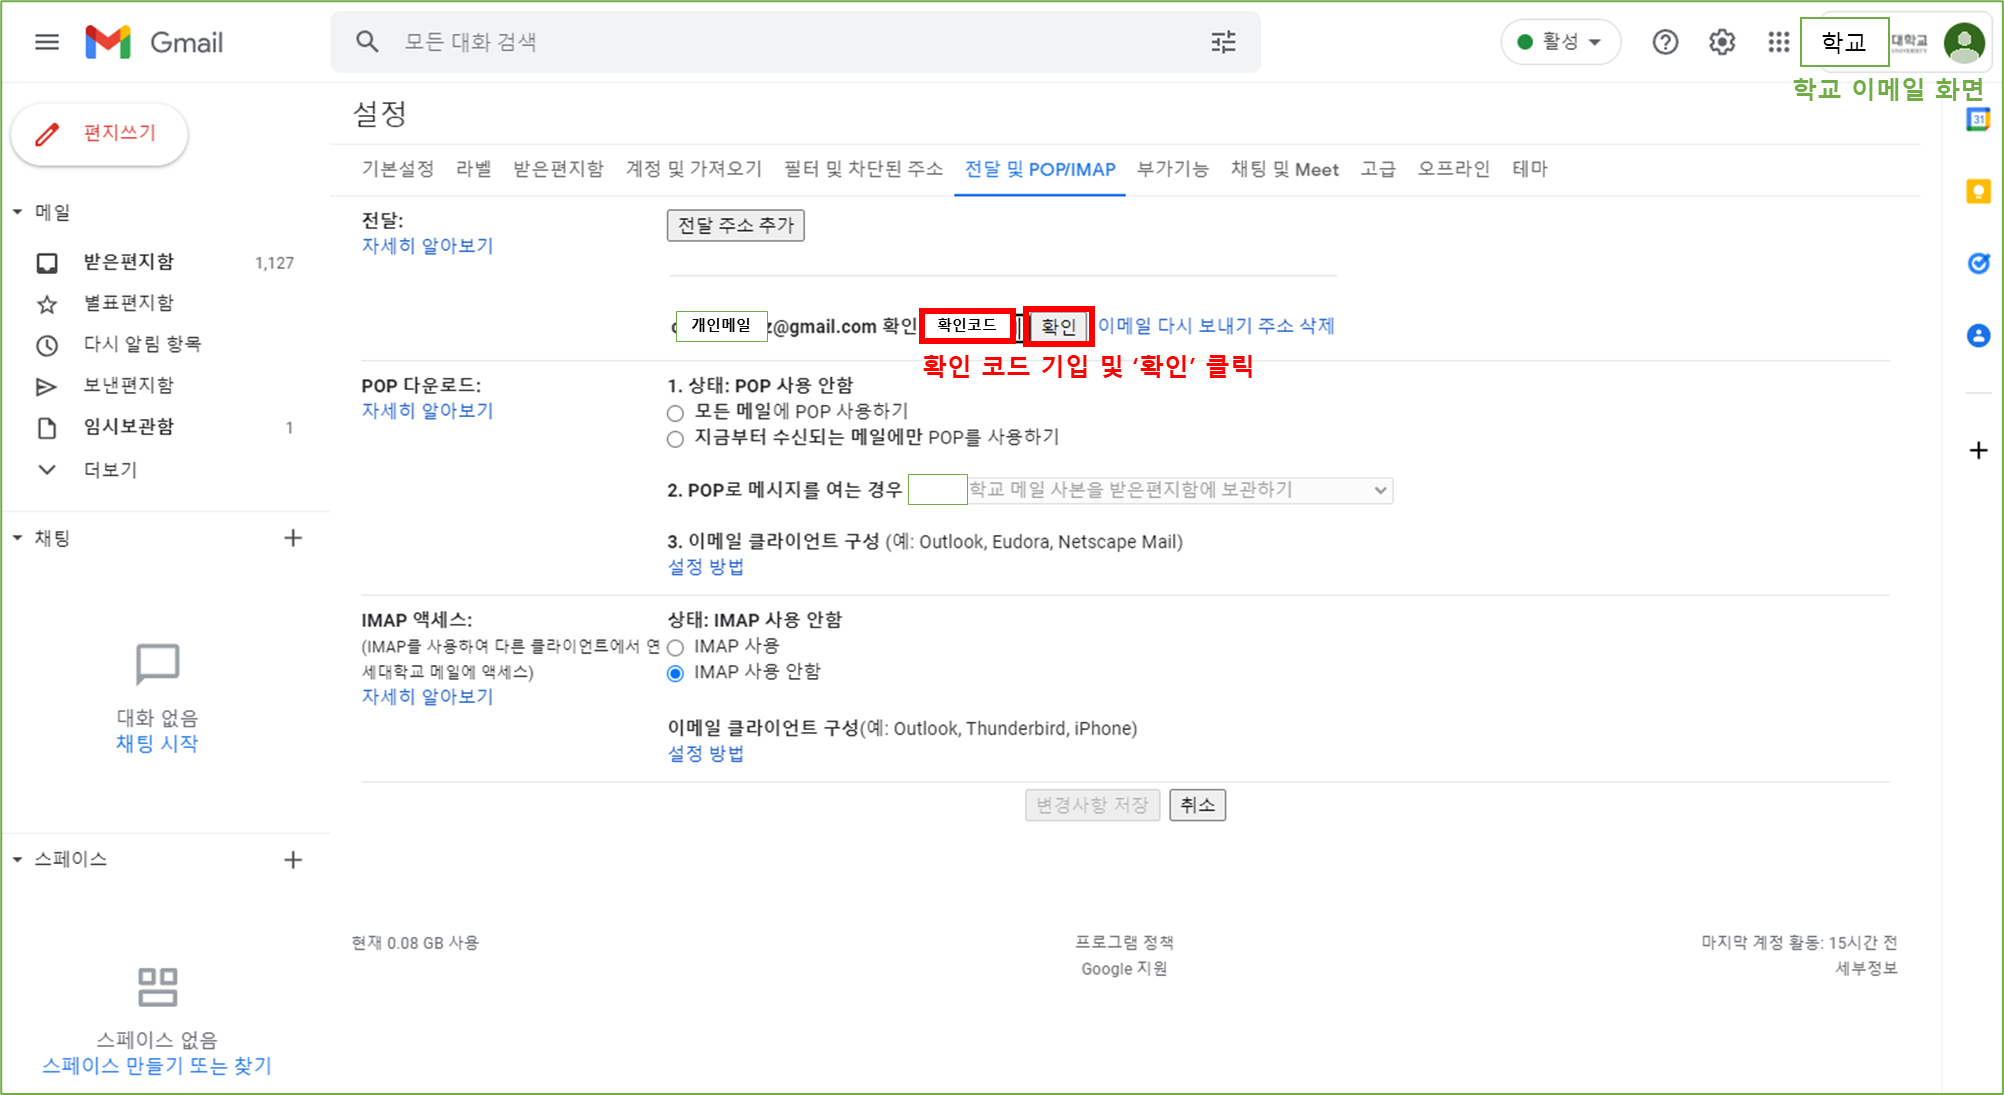The height and width of the screenshot is (1095, 2004).
Task: Open the main menu hamburger icon
Action: pyautogui.click(x=47, y=42)
